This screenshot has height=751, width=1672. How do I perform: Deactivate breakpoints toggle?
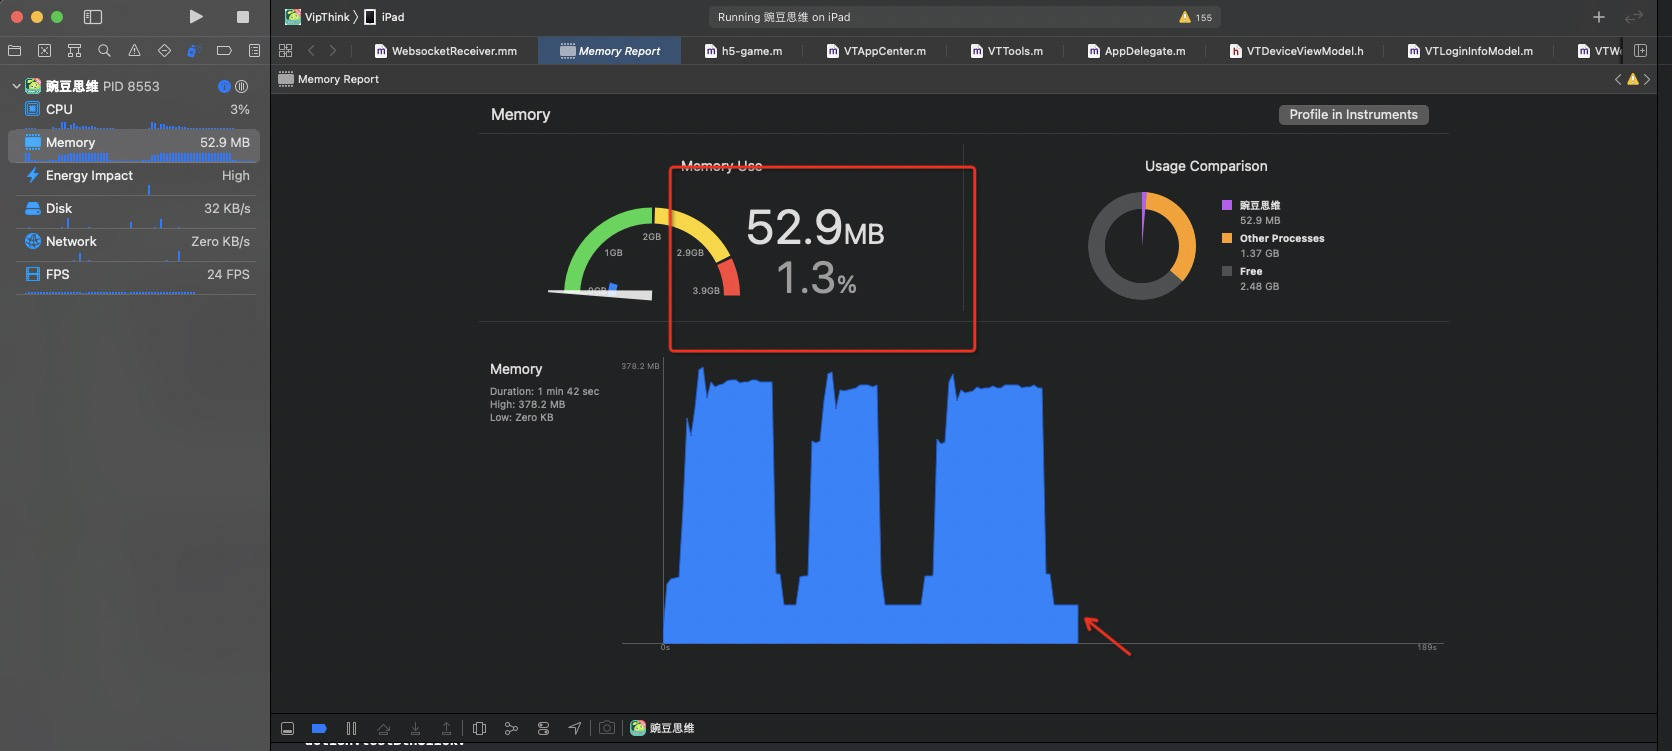[x=319, y=728]
